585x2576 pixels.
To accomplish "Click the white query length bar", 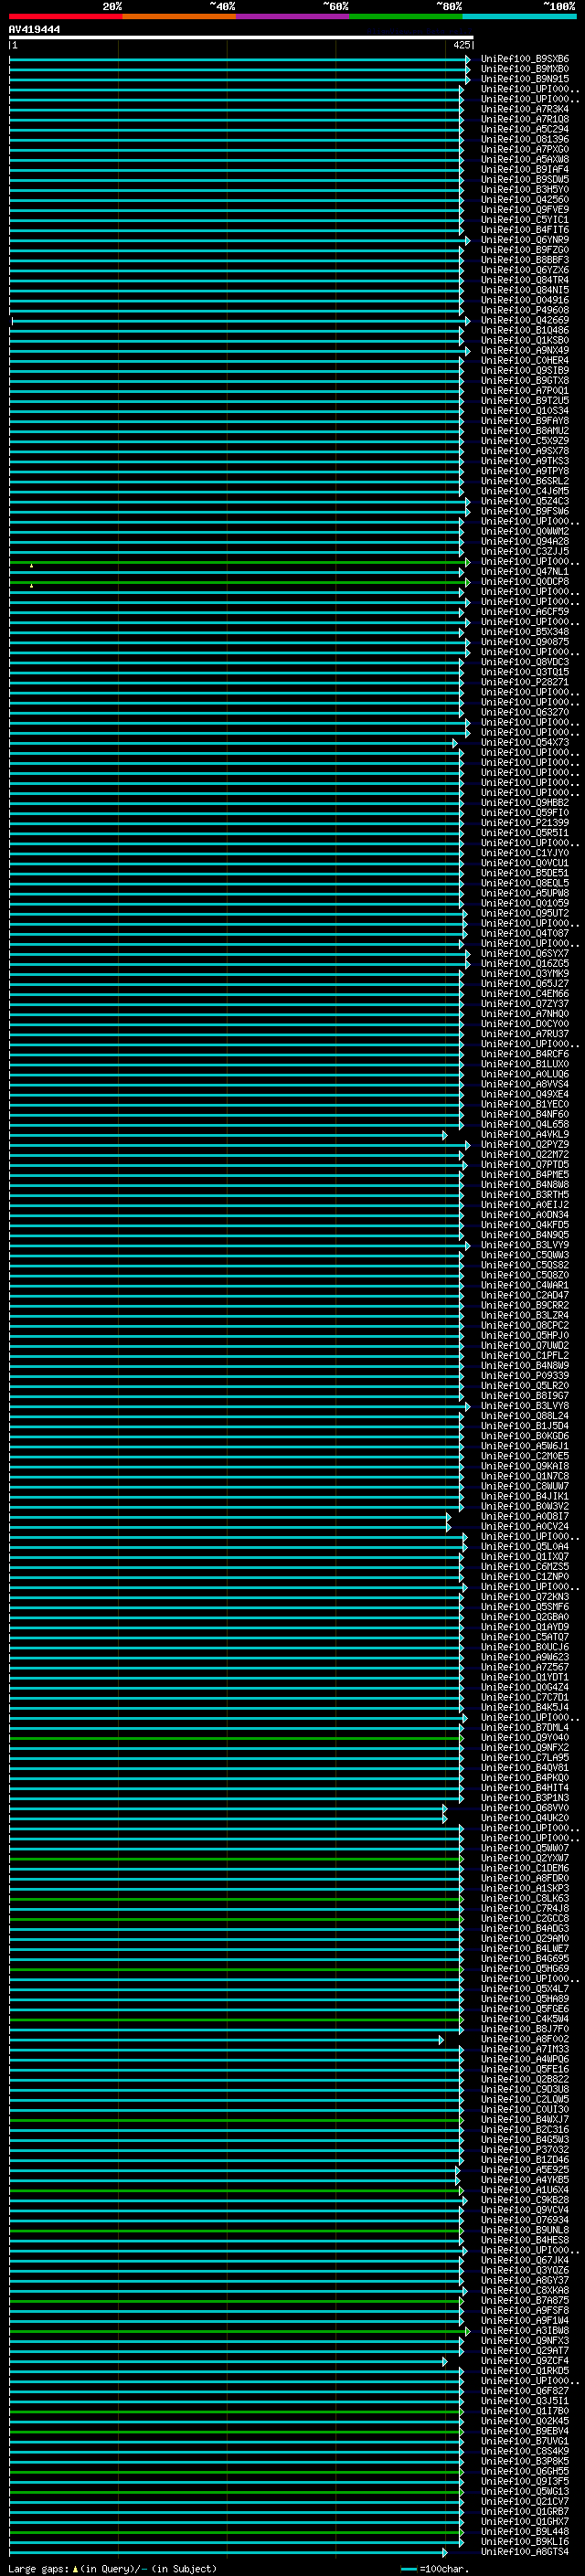I will [x=241, y=38].
